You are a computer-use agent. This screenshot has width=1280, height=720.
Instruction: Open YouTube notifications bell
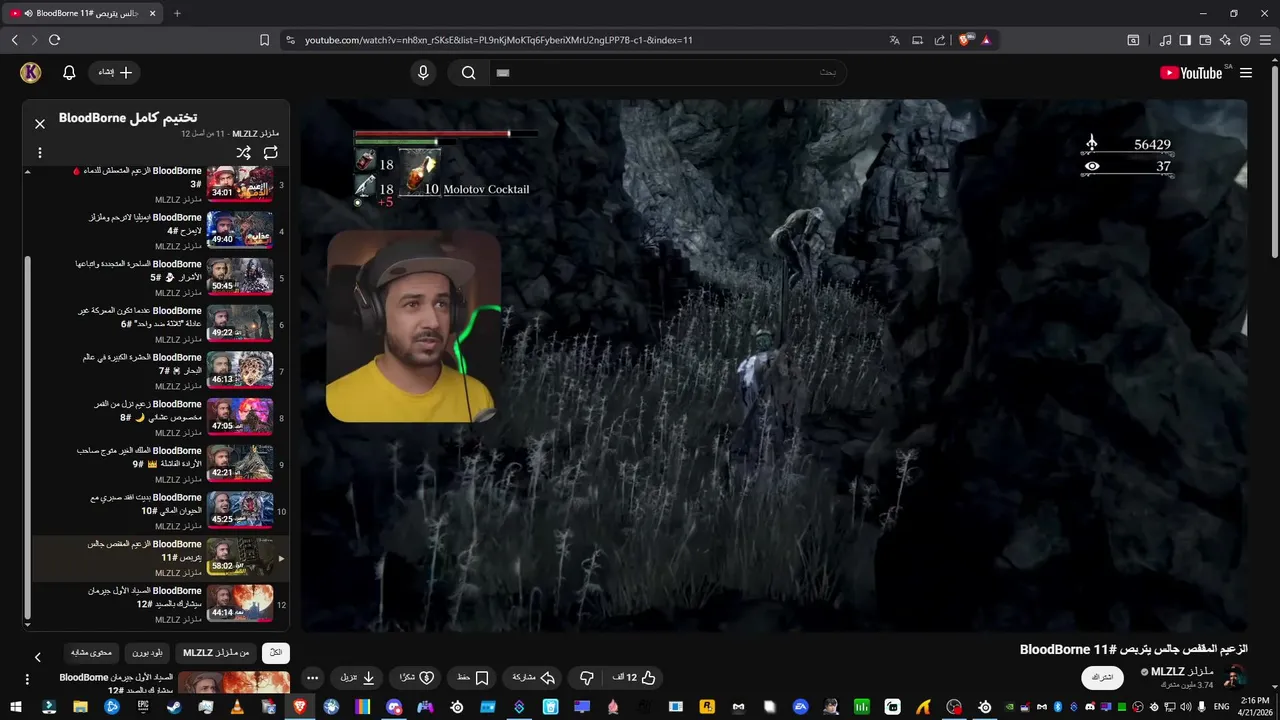tap(69, 72)
